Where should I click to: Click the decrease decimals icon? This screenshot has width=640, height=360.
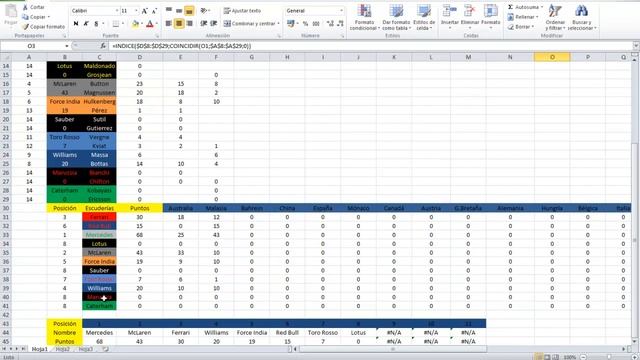(x=340, y=24)
